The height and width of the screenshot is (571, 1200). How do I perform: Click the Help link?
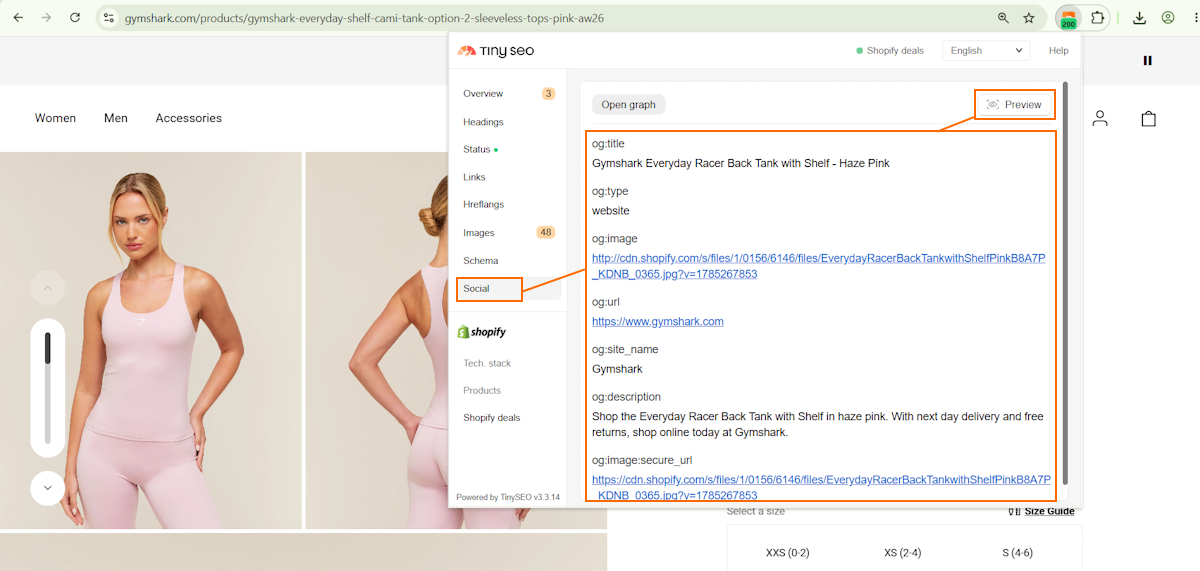[x=1058, y=50]
